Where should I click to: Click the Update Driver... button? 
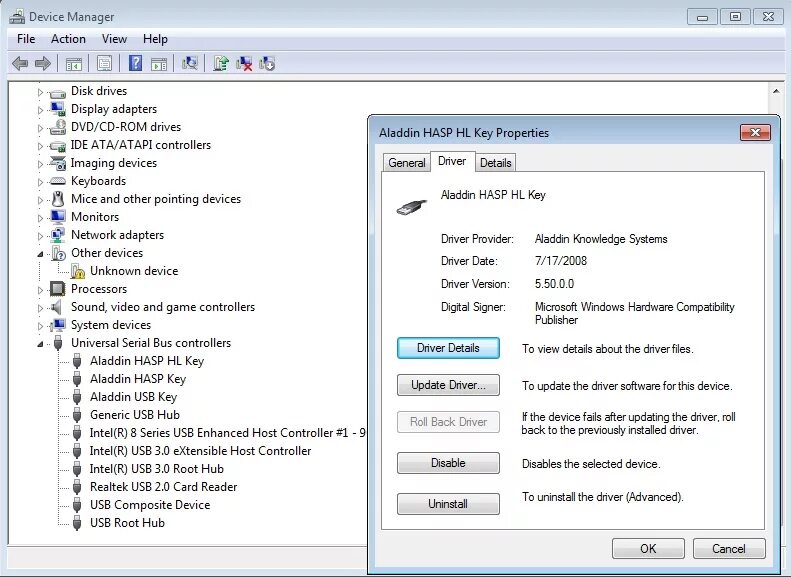[x=448, y=385]
